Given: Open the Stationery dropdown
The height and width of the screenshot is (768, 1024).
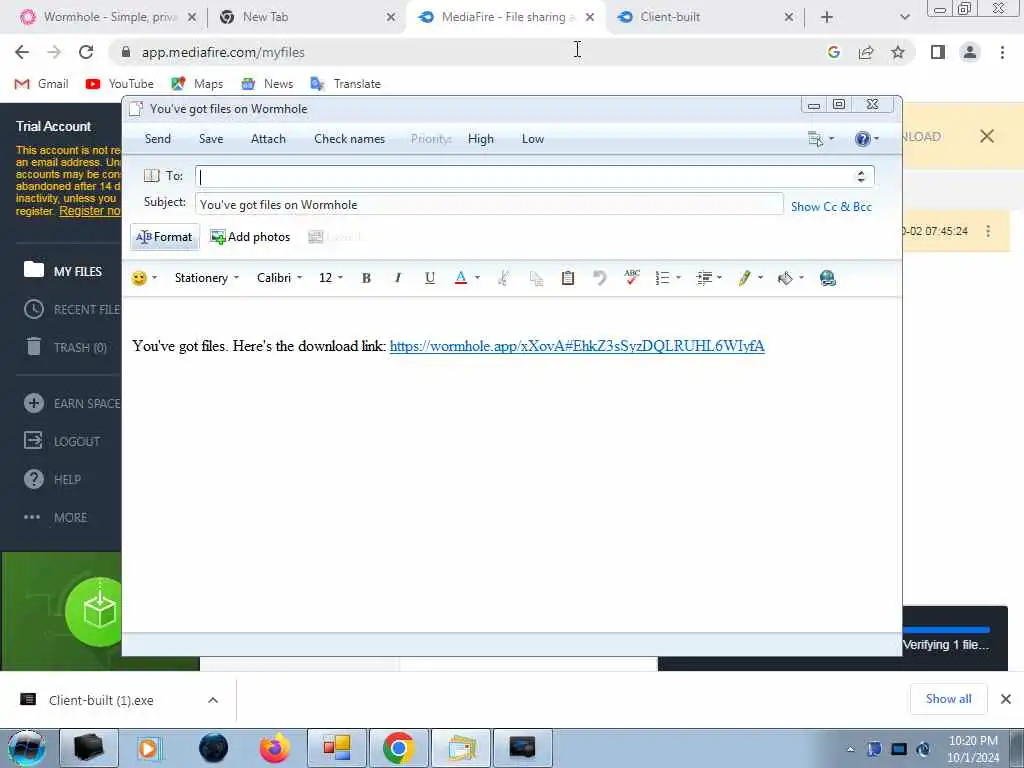Looking at the screenshot, I should coord(206,278).
